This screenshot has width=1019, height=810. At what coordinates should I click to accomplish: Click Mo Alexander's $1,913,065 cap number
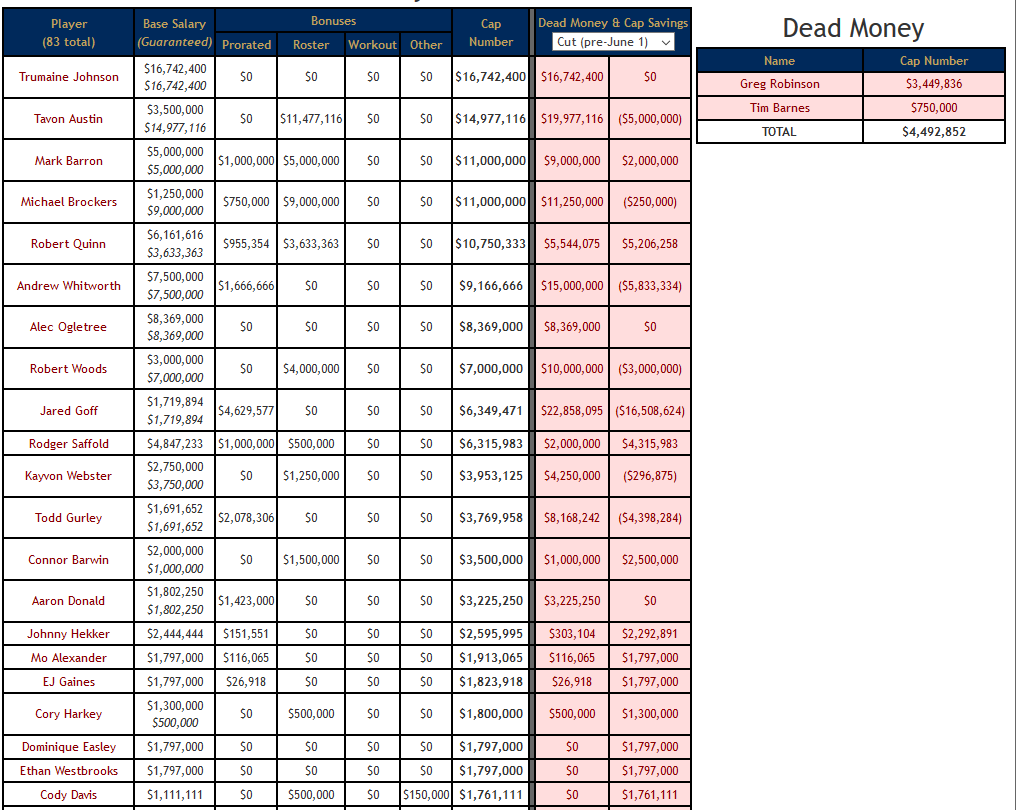491,658
